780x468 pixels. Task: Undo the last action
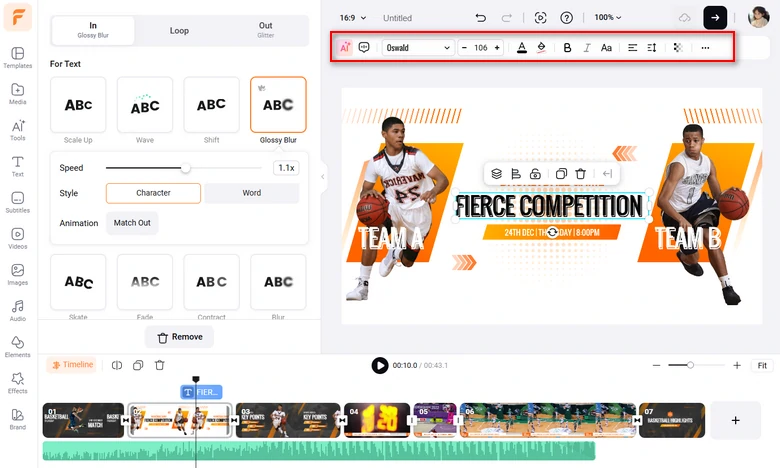[x=480, y=18]
